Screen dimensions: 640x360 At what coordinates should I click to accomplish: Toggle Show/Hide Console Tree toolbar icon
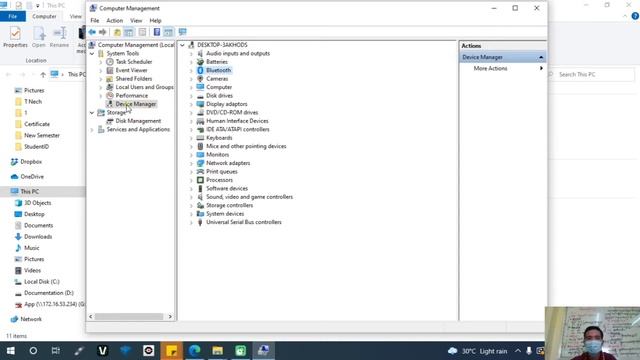pos(129,32)
